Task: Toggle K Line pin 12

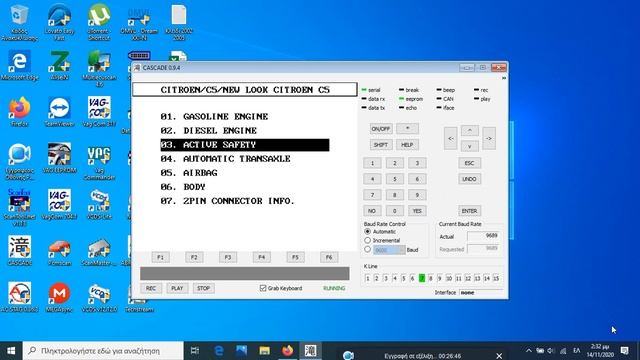Action: (x=468, y=278)
